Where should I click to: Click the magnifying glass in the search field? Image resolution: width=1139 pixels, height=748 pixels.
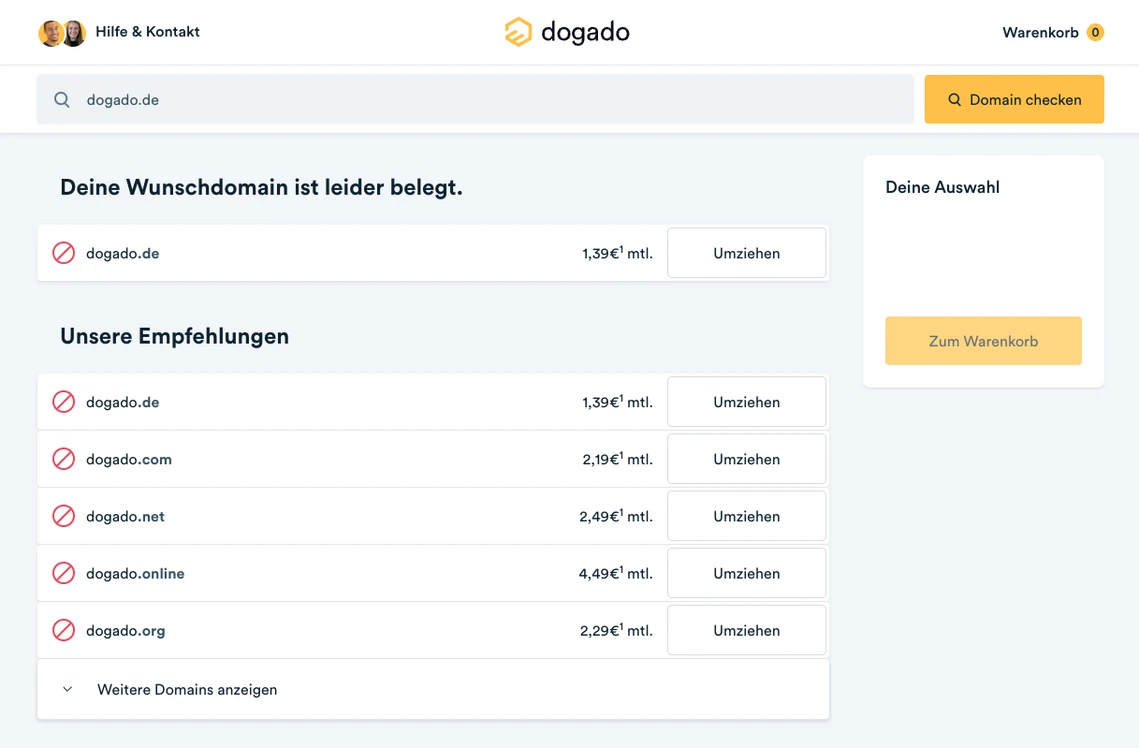point(62,99)
